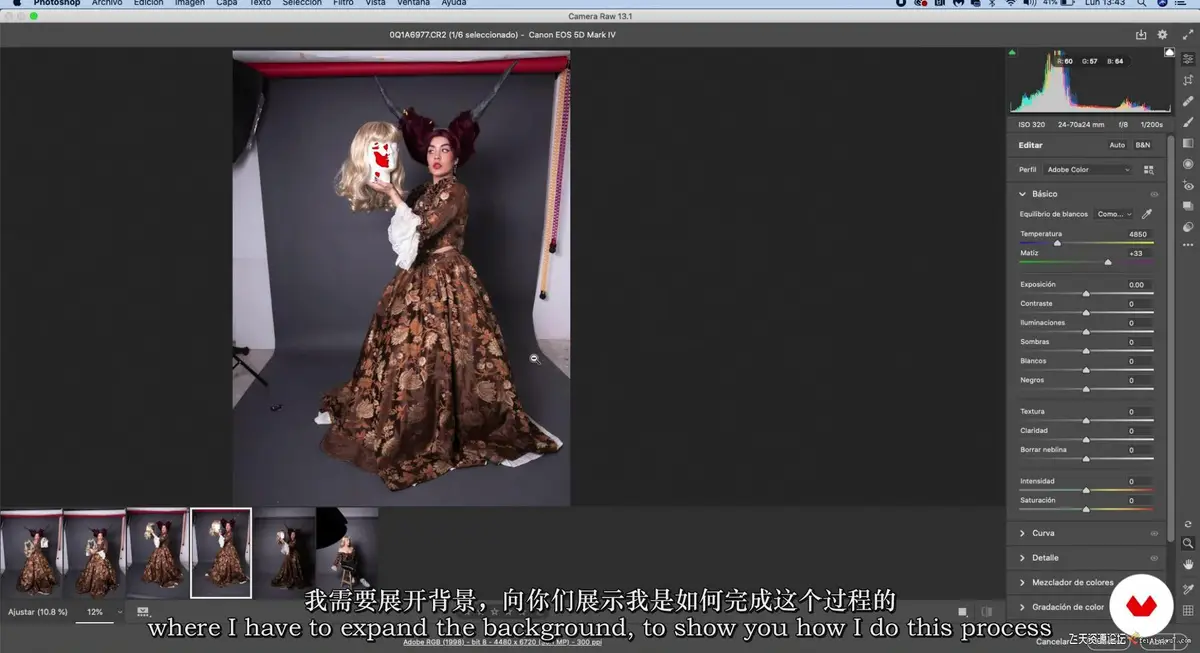1200x653 pixels.
Task: Select the sixth filmstrip thumbnail with seated blonde model
Action: 347,553
